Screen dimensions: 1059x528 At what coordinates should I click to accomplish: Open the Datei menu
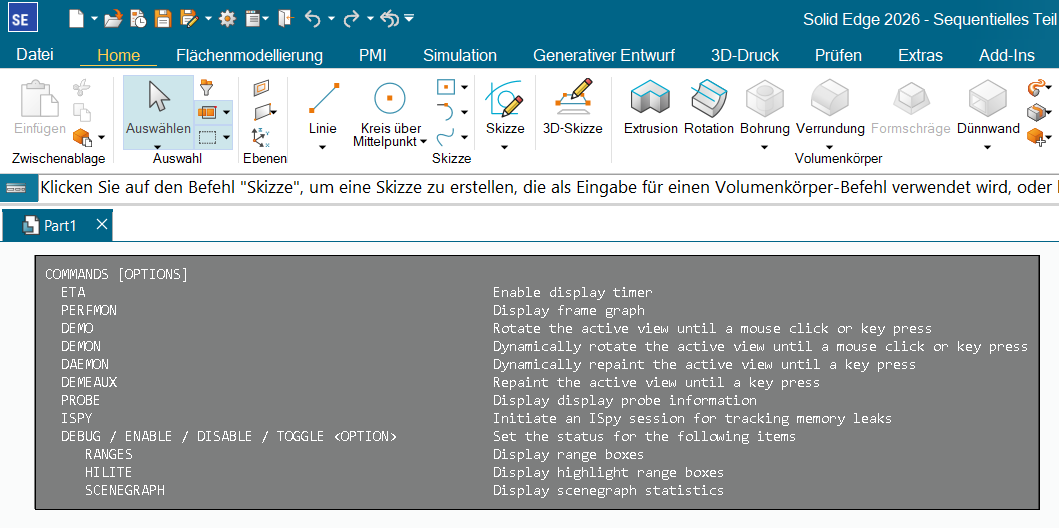click(34, 55)
